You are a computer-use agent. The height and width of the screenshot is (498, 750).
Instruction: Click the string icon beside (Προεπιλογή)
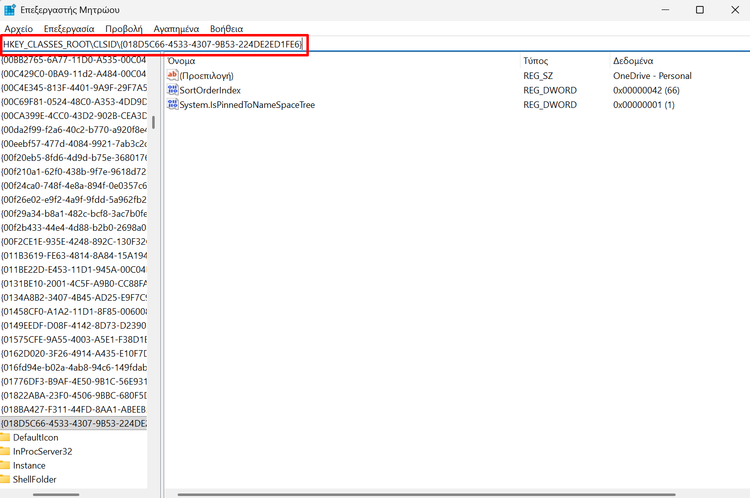coord(172,76)
